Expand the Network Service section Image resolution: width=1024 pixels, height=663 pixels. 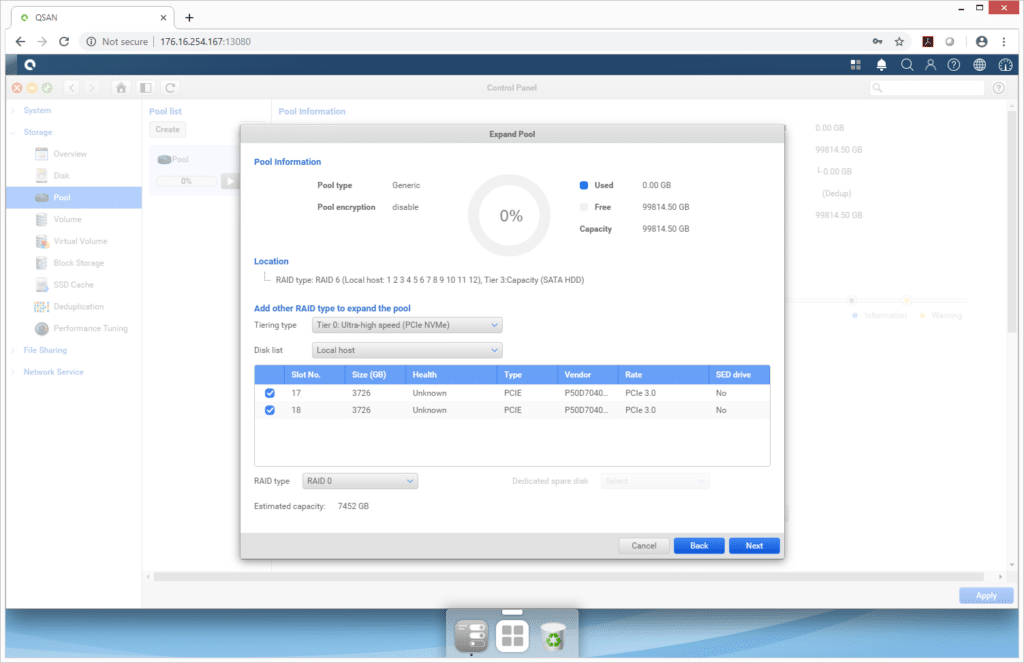[x=53, y=372]
